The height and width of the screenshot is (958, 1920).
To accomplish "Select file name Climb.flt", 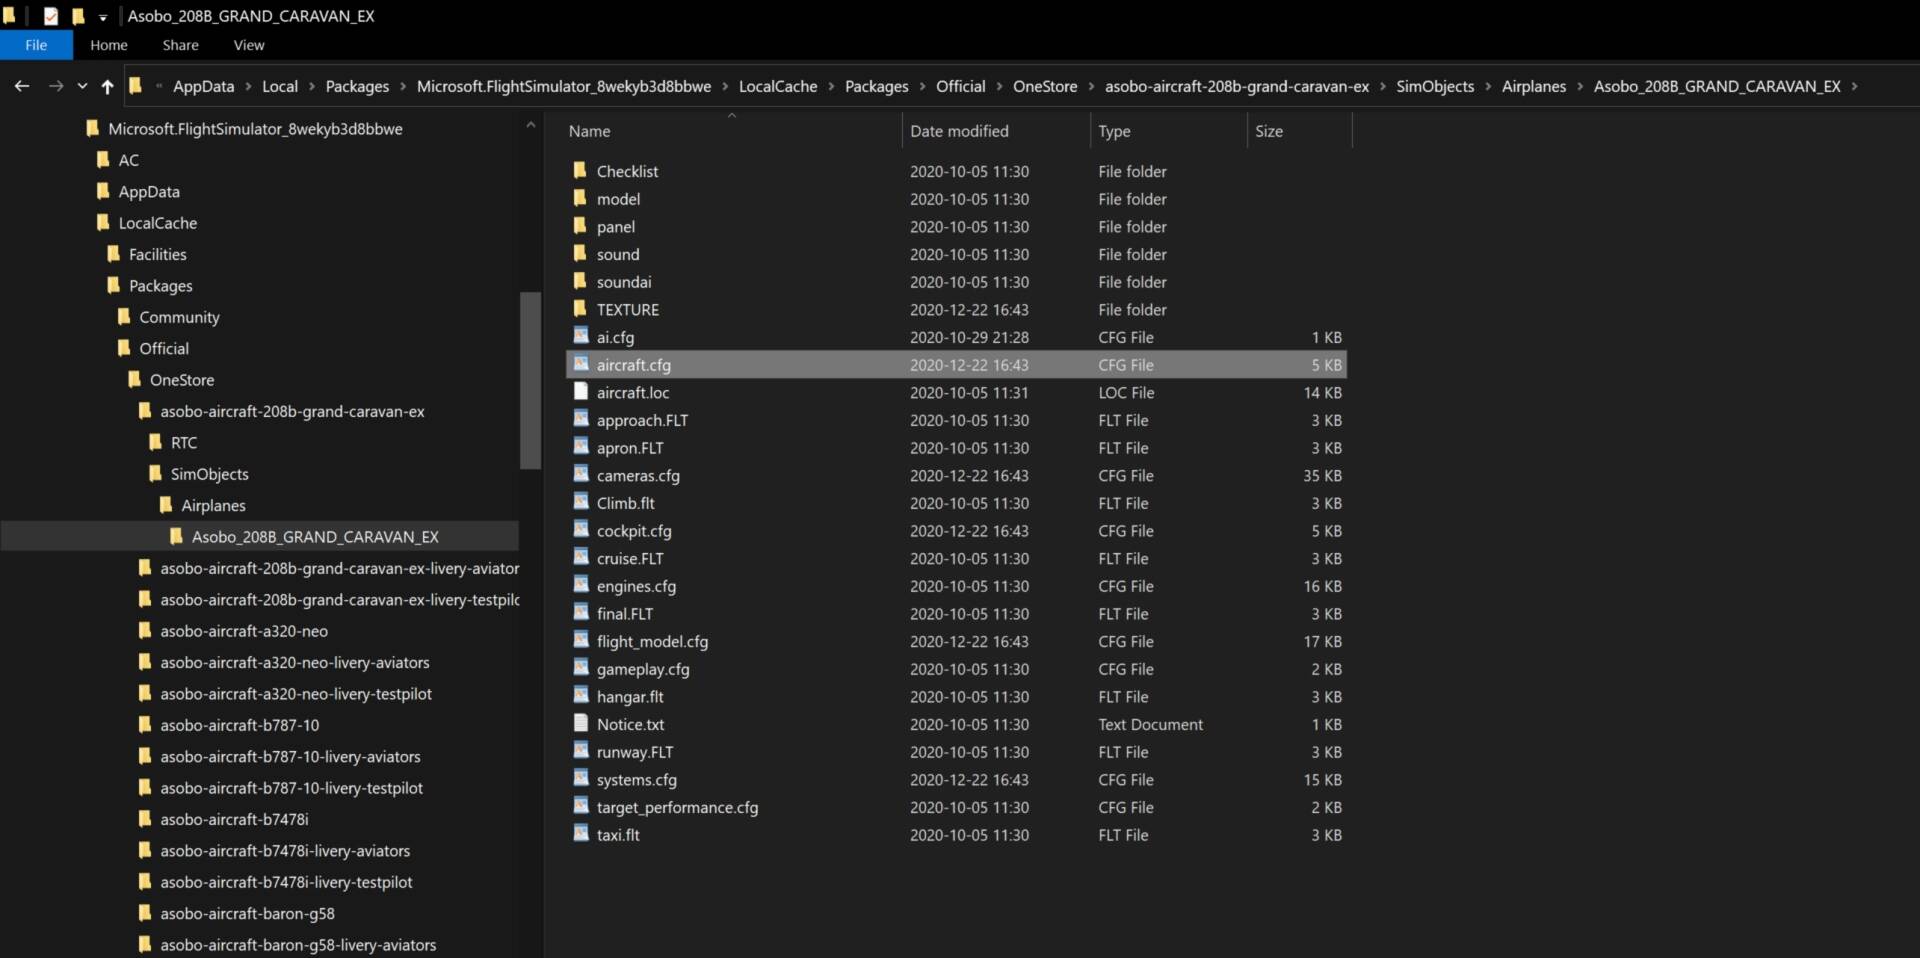I will click(626, 503).
